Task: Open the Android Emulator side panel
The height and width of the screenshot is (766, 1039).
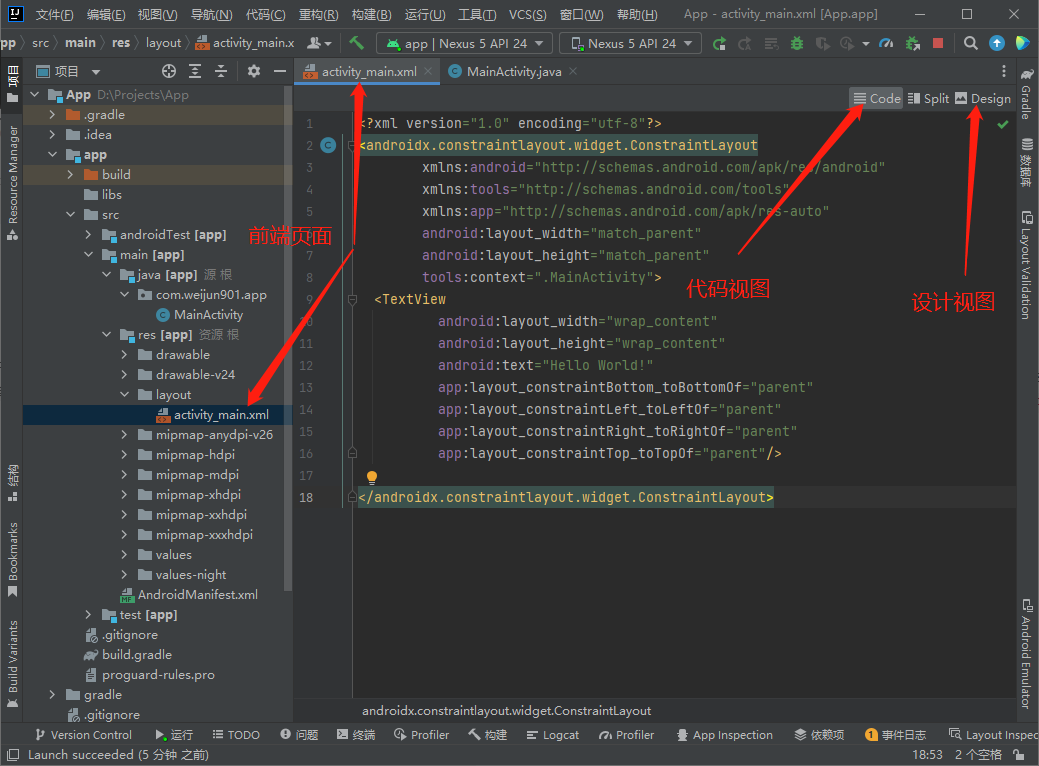Action: pos(1026,654)
